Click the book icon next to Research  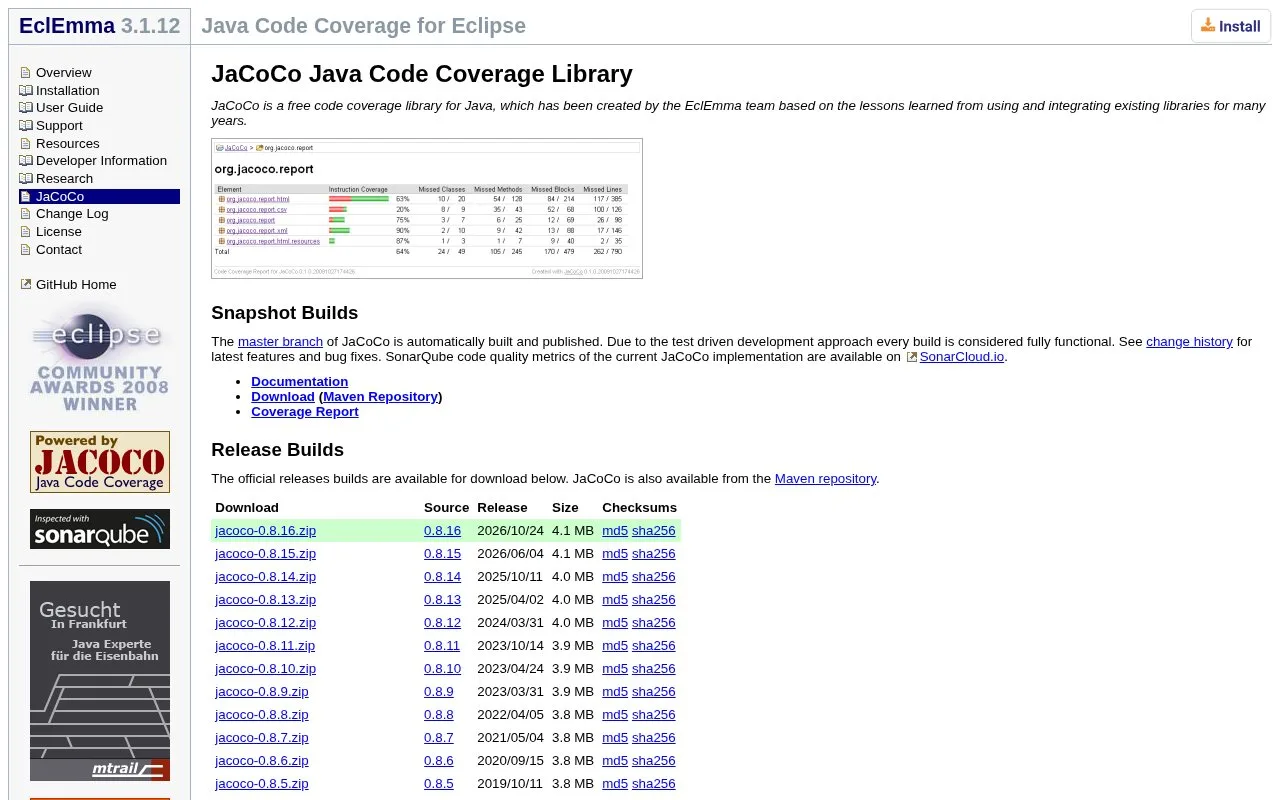tap(26, 179)
